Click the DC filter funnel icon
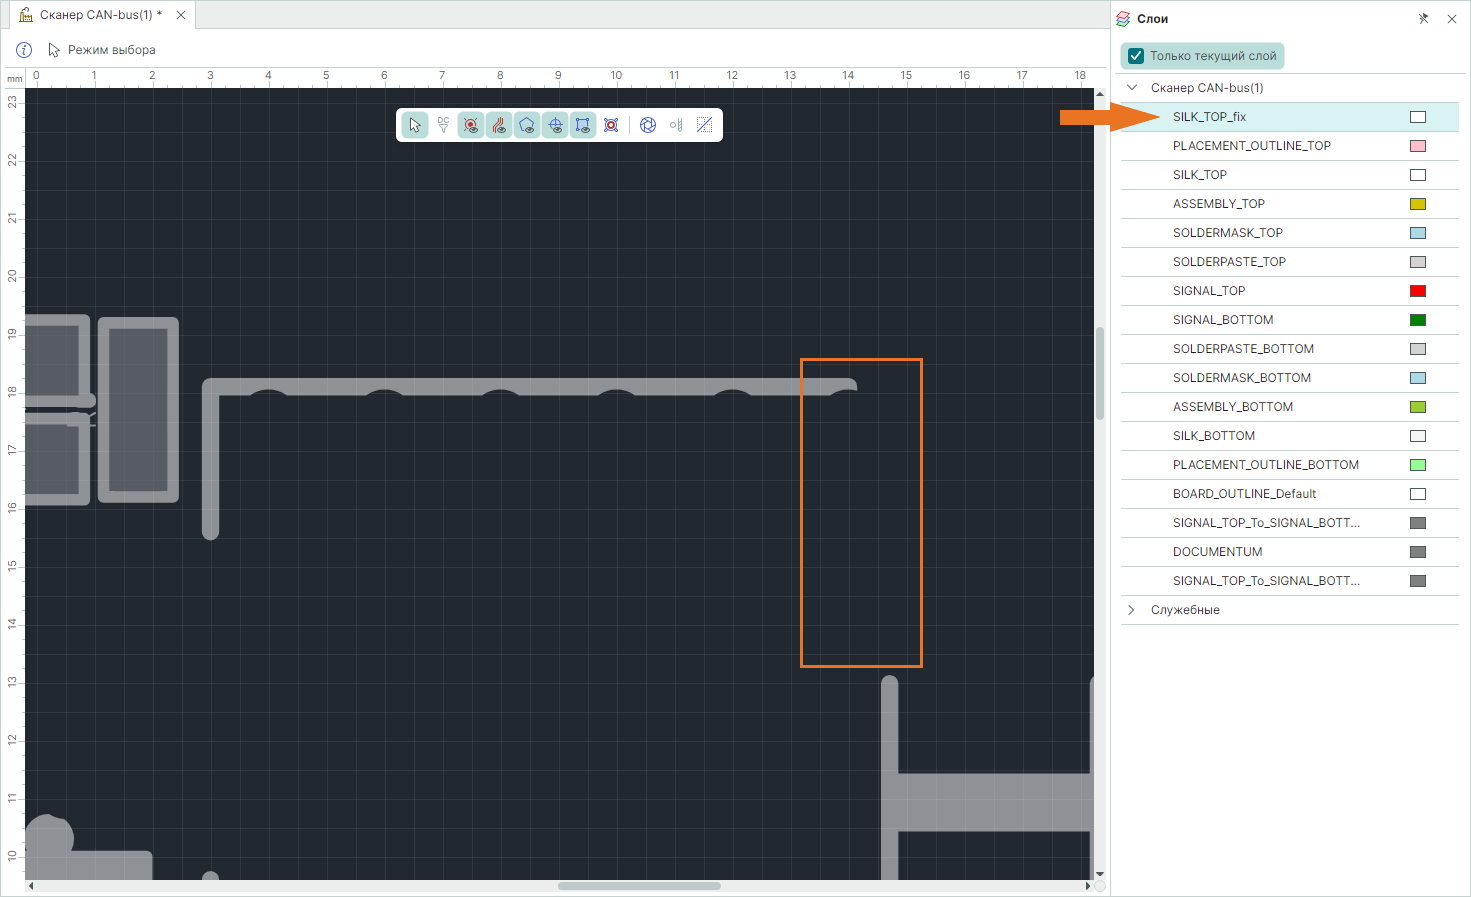 pos(443,125)
